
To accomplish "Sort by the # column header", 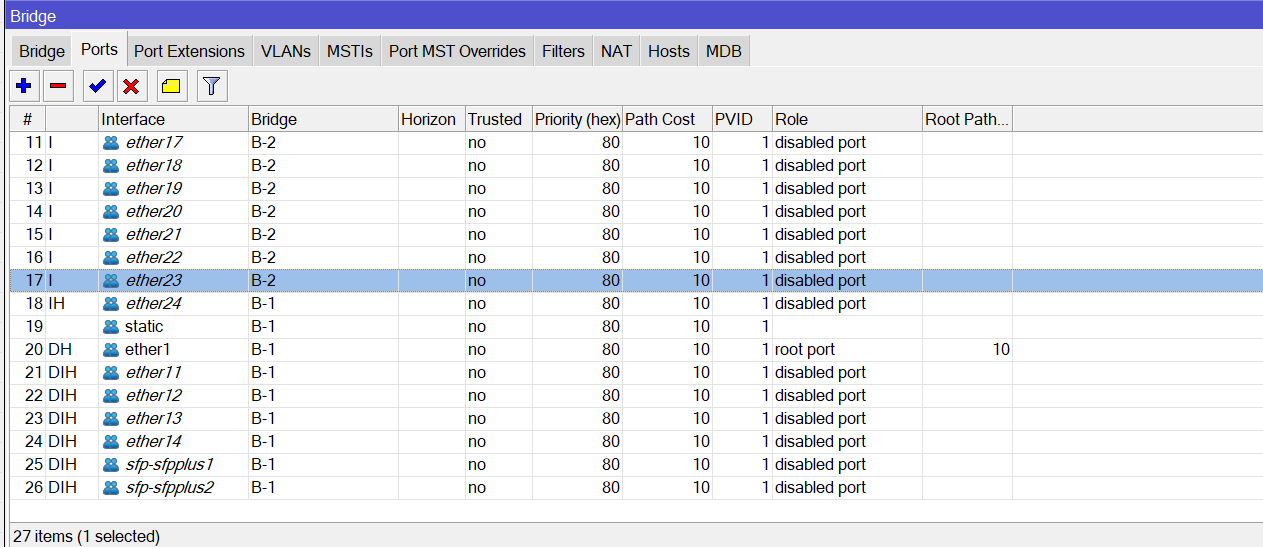I will (28, 119).
